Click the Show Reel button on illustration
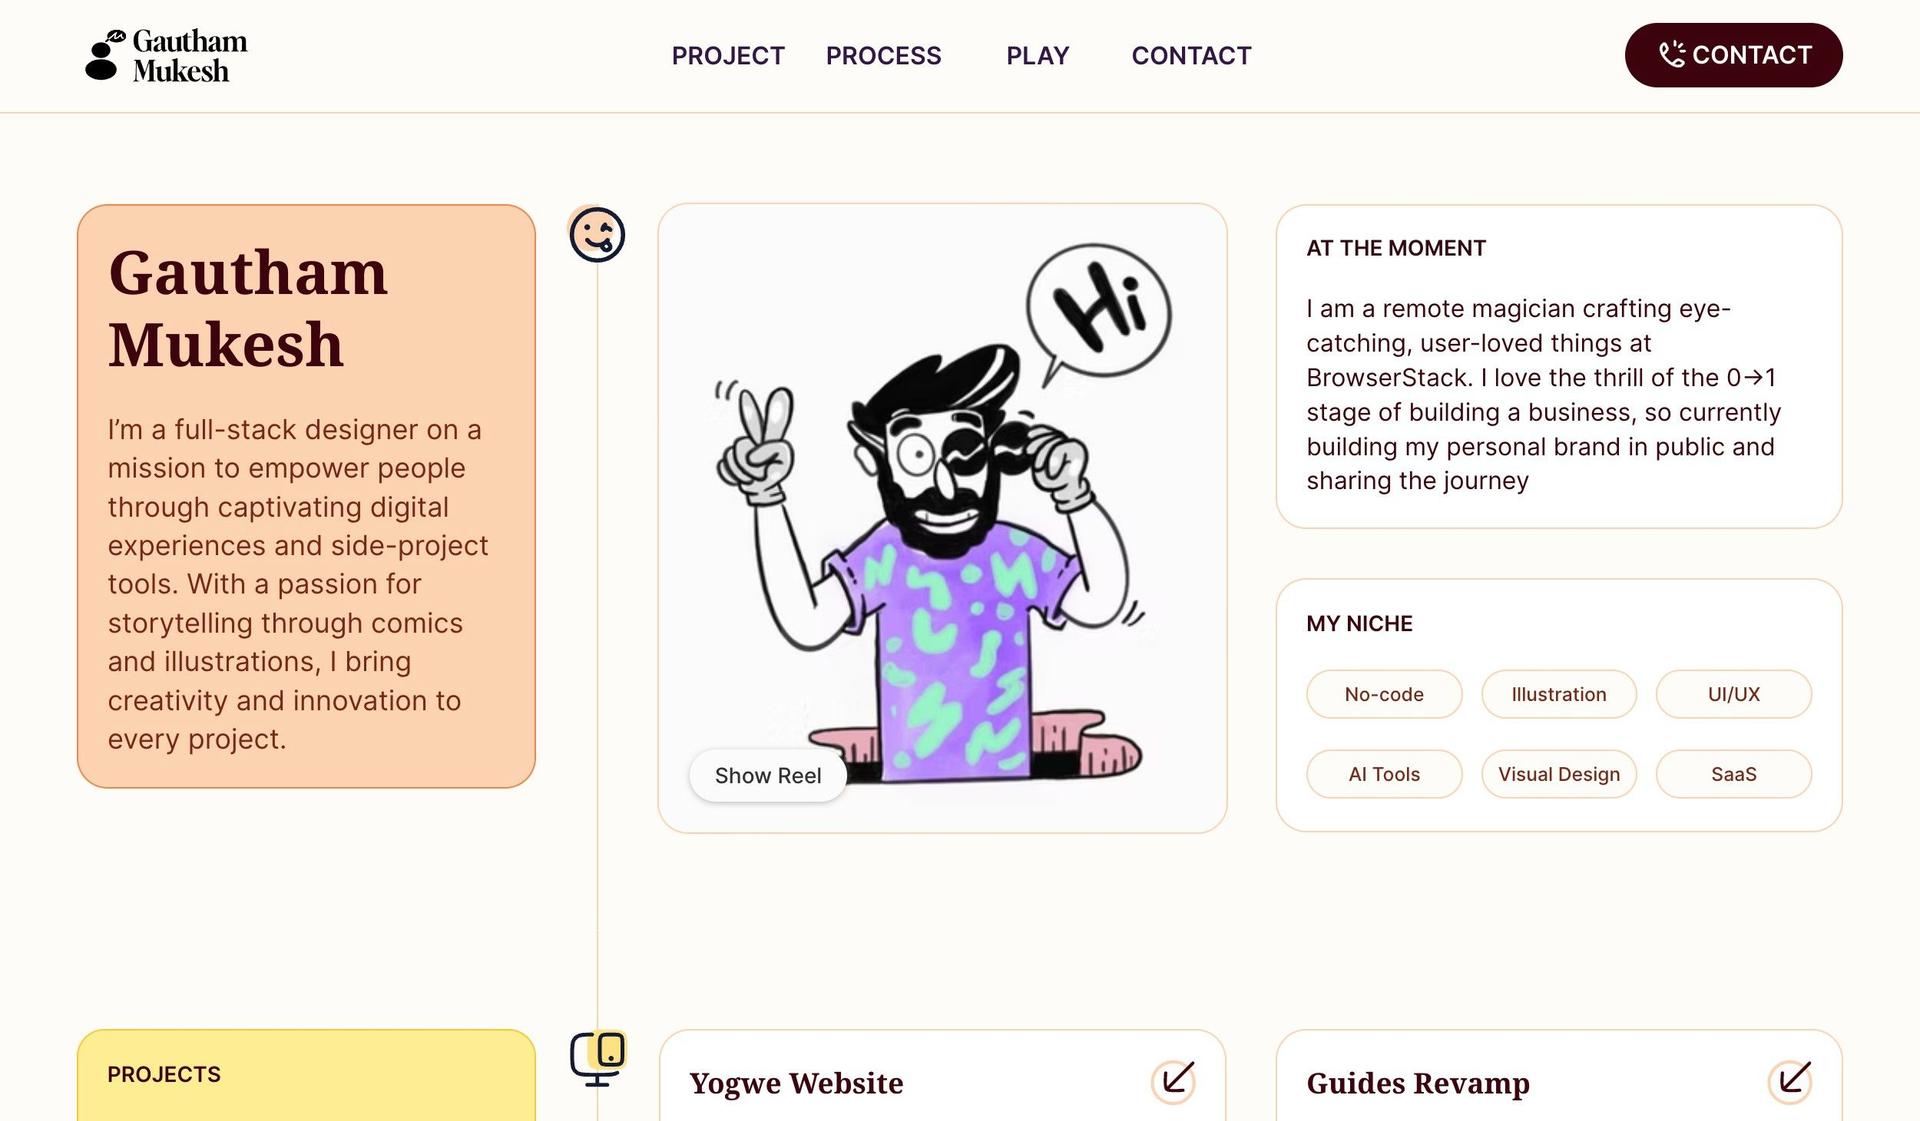Viewport: 1920px width, 1121px height. [769, 774]
